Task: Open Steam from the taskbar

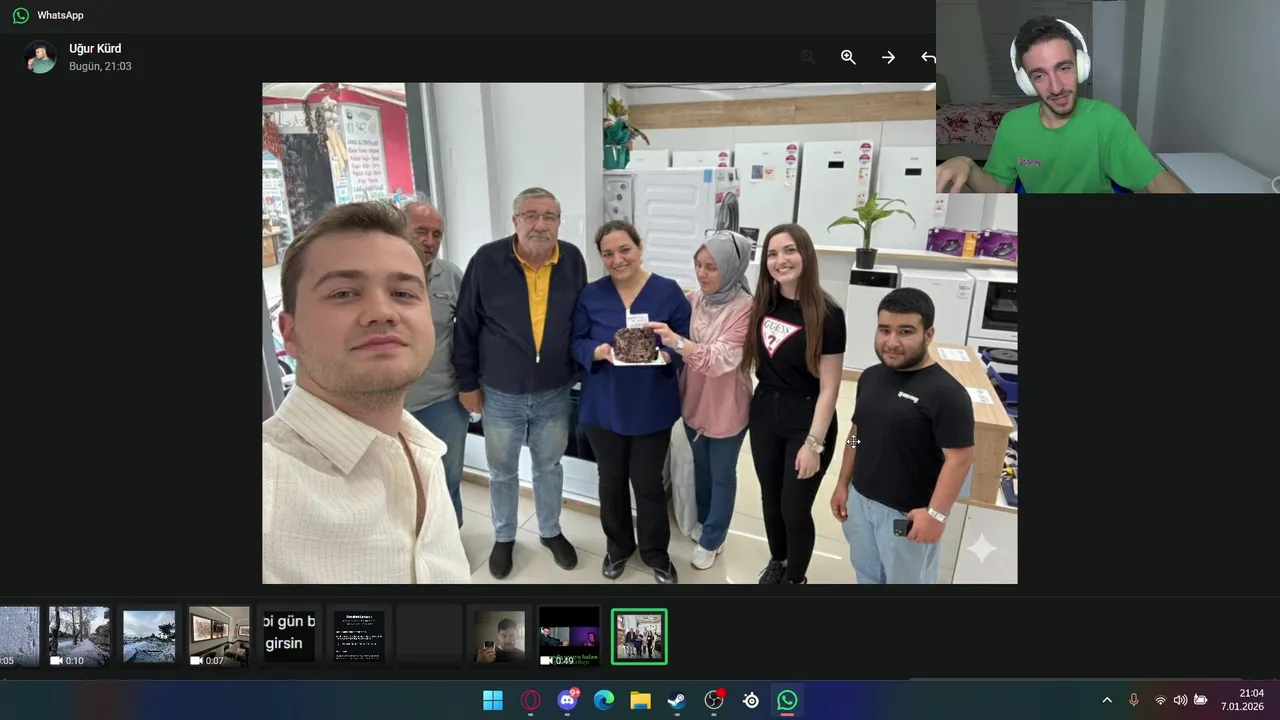Action: (677, 700)
